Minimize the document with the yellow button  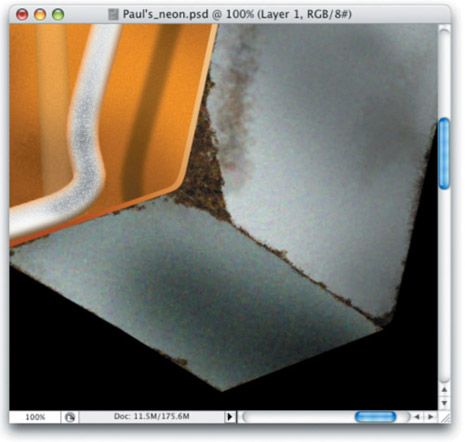pos(40,15)
